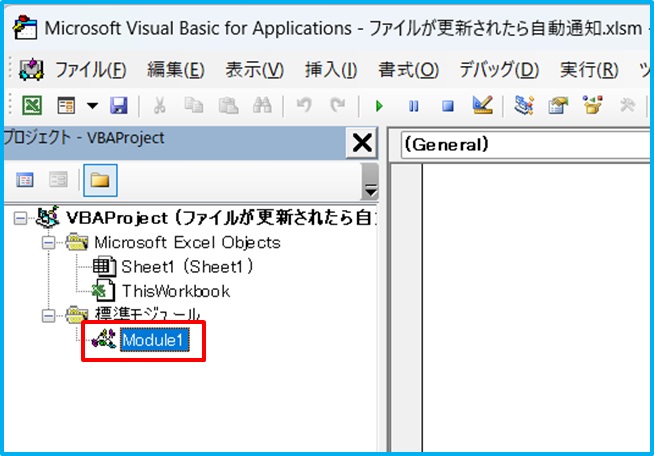Select ThisWorkbook in project tree
The width and height of the screenshot is (654, 456).
click(x=176, y=291)
